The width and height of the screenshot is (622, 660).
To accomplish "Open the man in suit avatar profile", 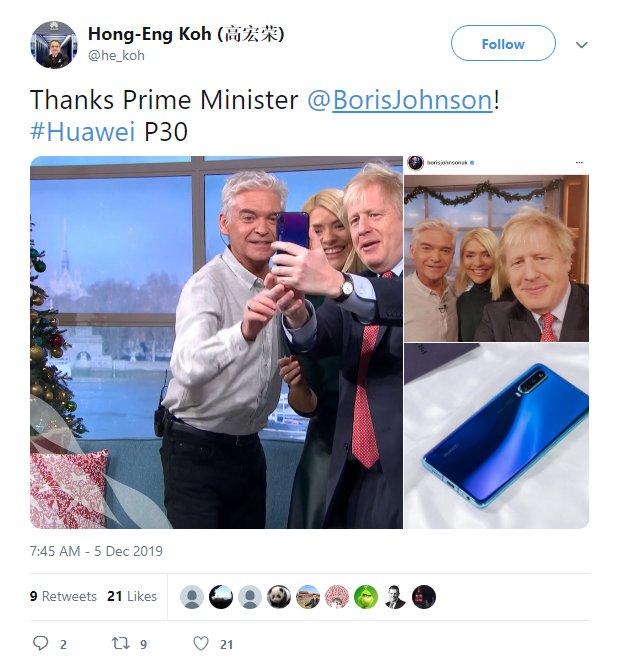I will [395, 597].
